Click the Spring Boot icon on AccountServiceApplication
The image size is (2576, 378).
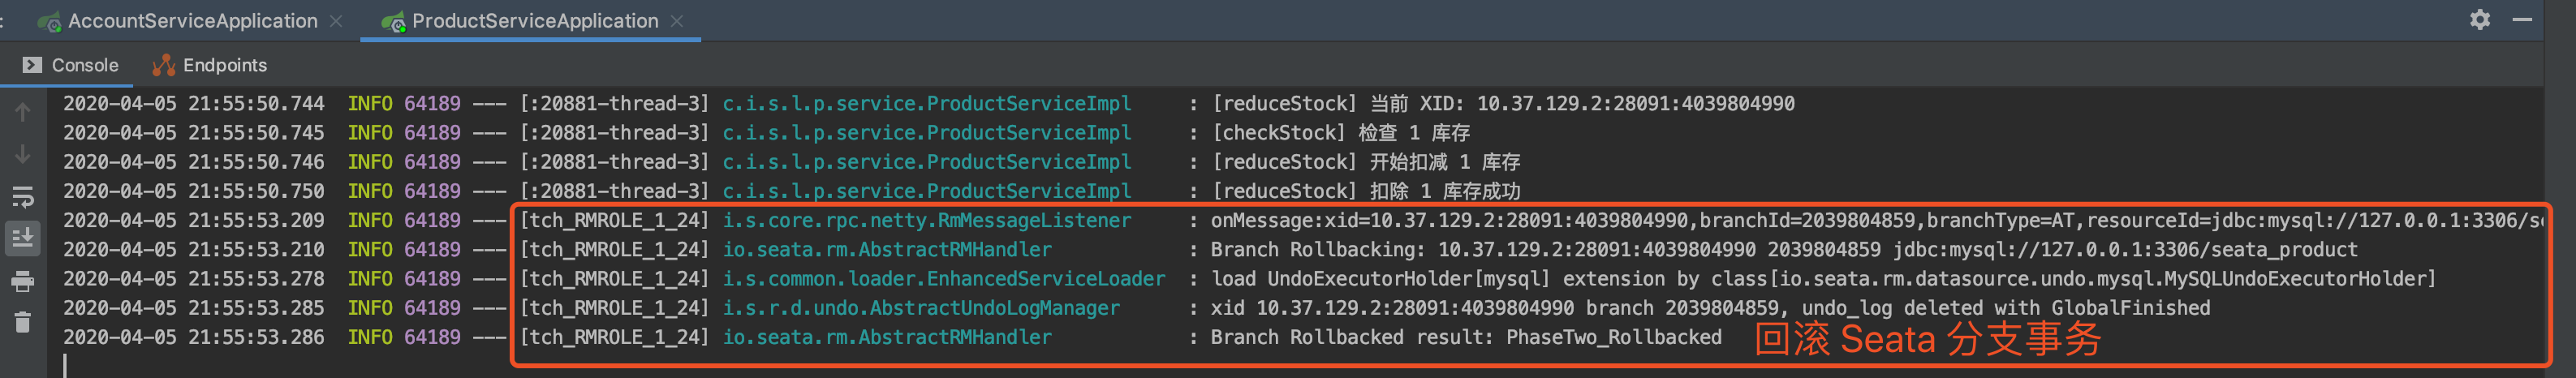tap(48, 21)
